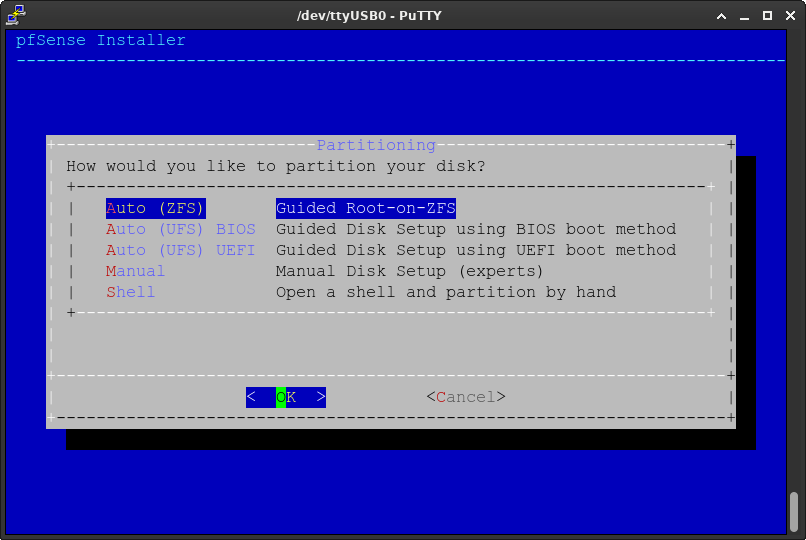Confirm with the OK button

(x=286, y=397)
